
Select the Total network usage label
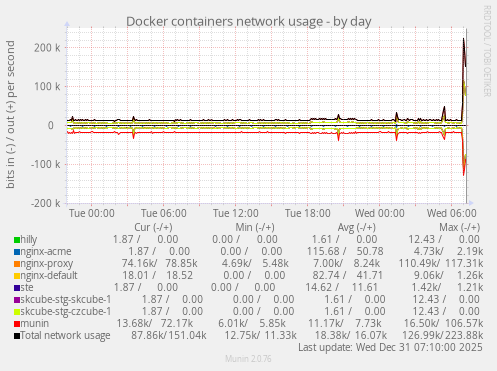pos(65,335)
